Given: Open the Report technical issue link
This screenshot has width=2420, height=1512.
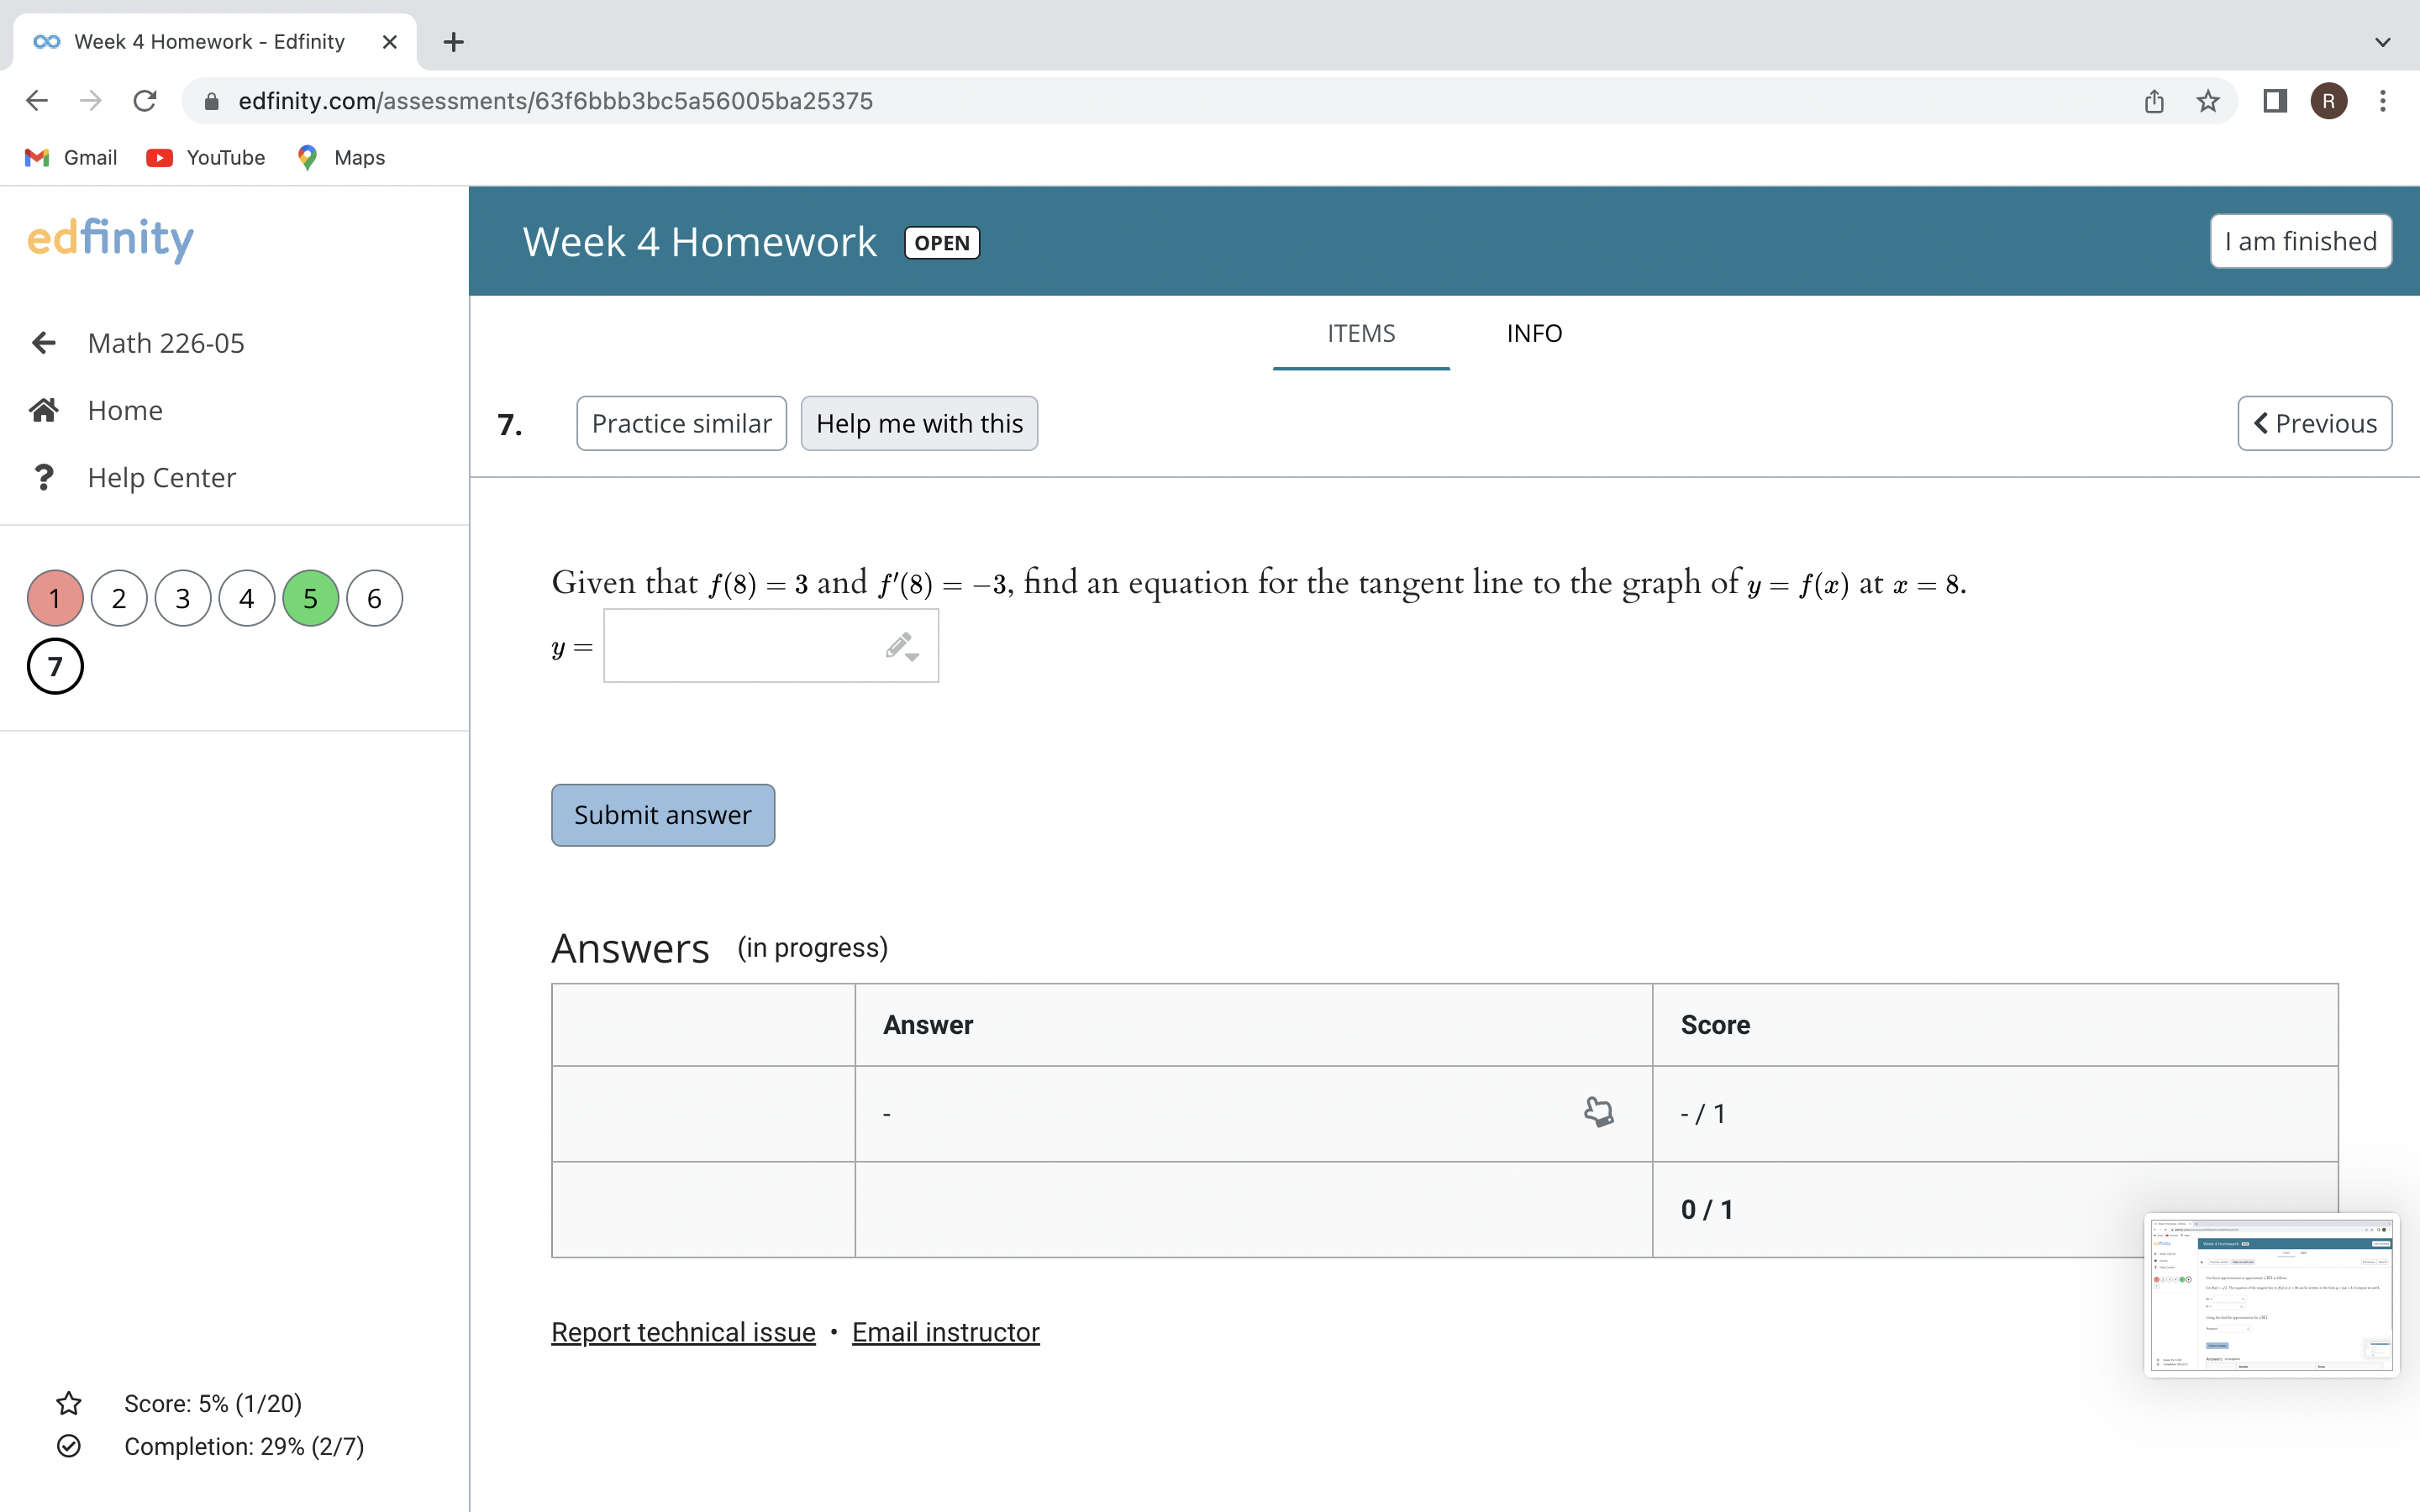Looking at the screenshot, I should click(x=682, y=1331).
